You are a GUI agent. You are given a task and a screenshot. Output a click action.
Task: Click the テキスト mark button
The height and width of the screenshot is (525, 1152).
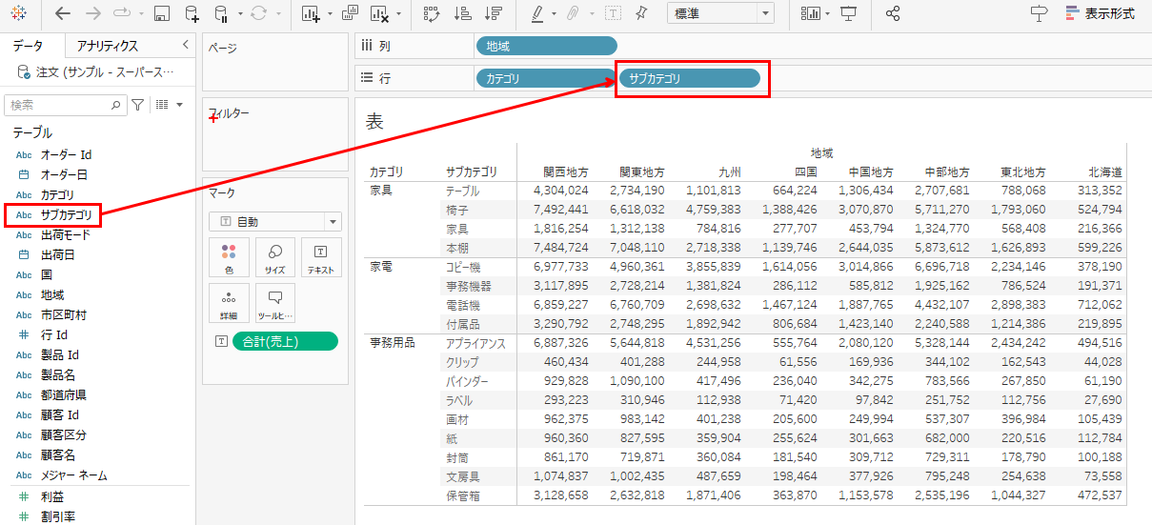[x=321, y=258]
